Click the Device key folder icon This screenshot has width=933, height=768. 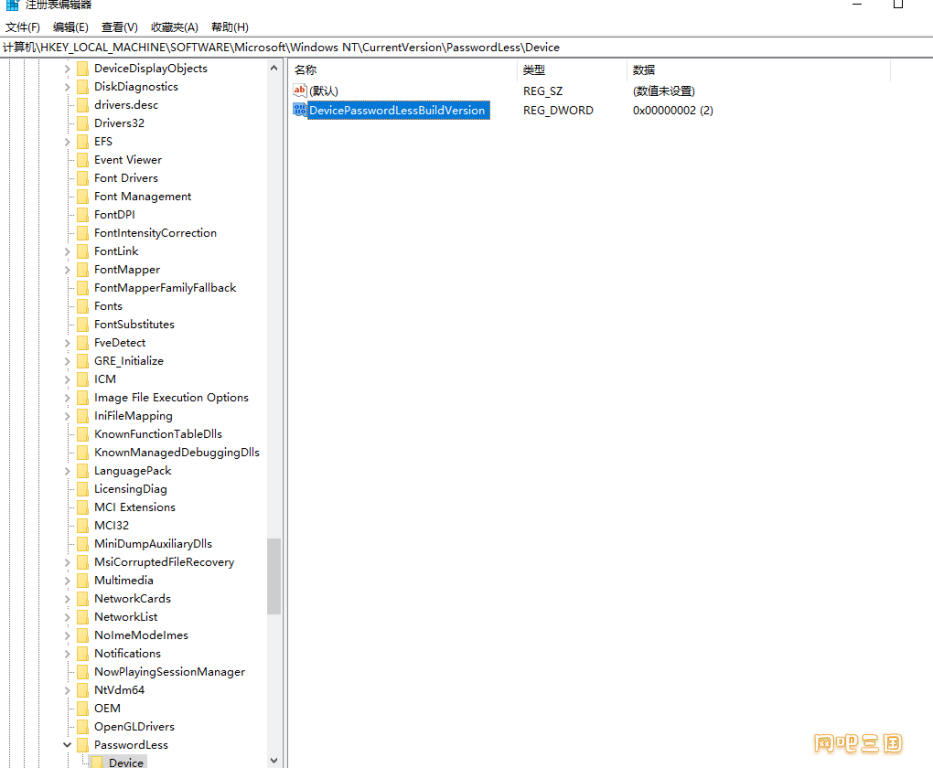pyautogui.click(x=97, y=762)
